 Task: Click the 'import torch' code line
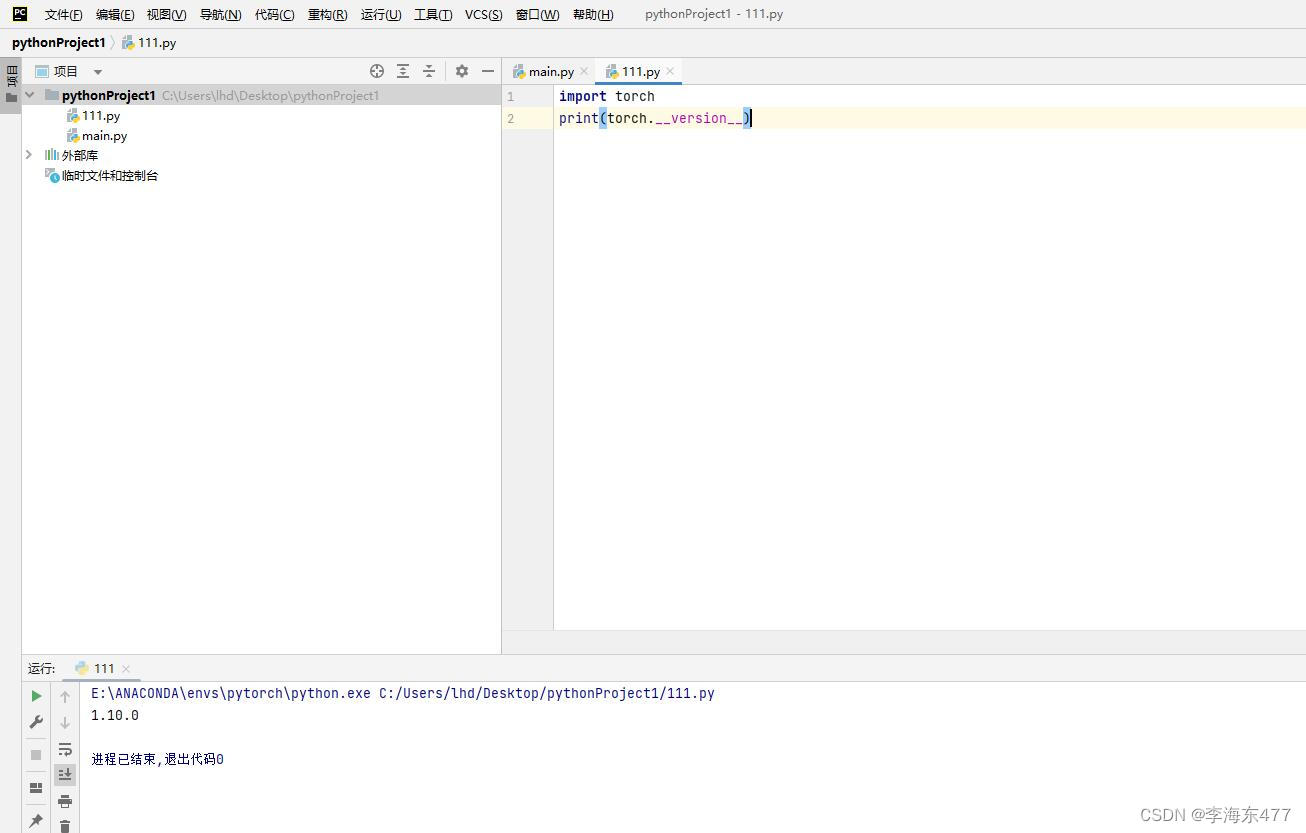pyautogui.click(x=607, y=96)
